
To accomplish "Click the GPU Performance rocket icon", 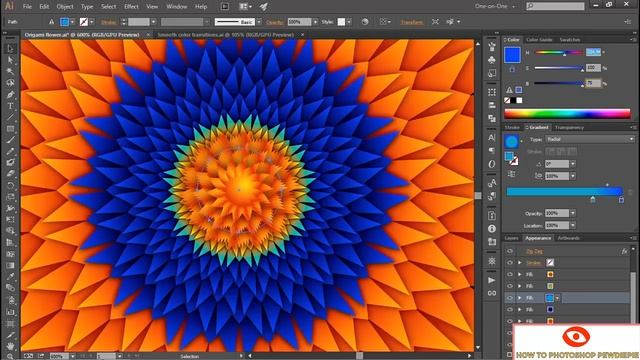I will coord(264,7).
